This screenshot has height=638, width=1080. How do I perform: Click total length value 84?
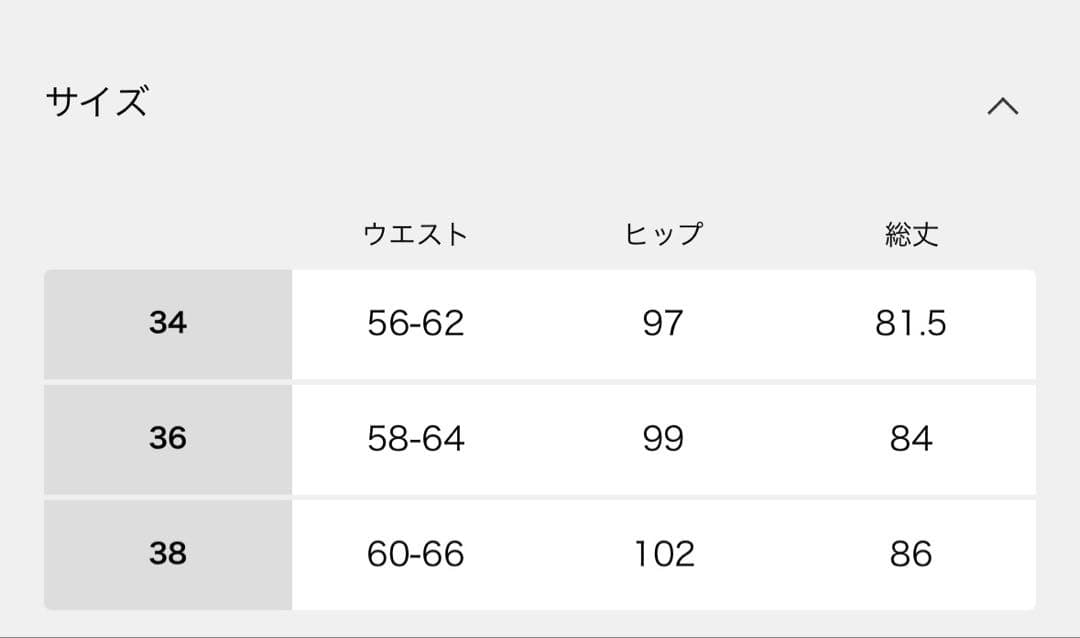[911, 439]
